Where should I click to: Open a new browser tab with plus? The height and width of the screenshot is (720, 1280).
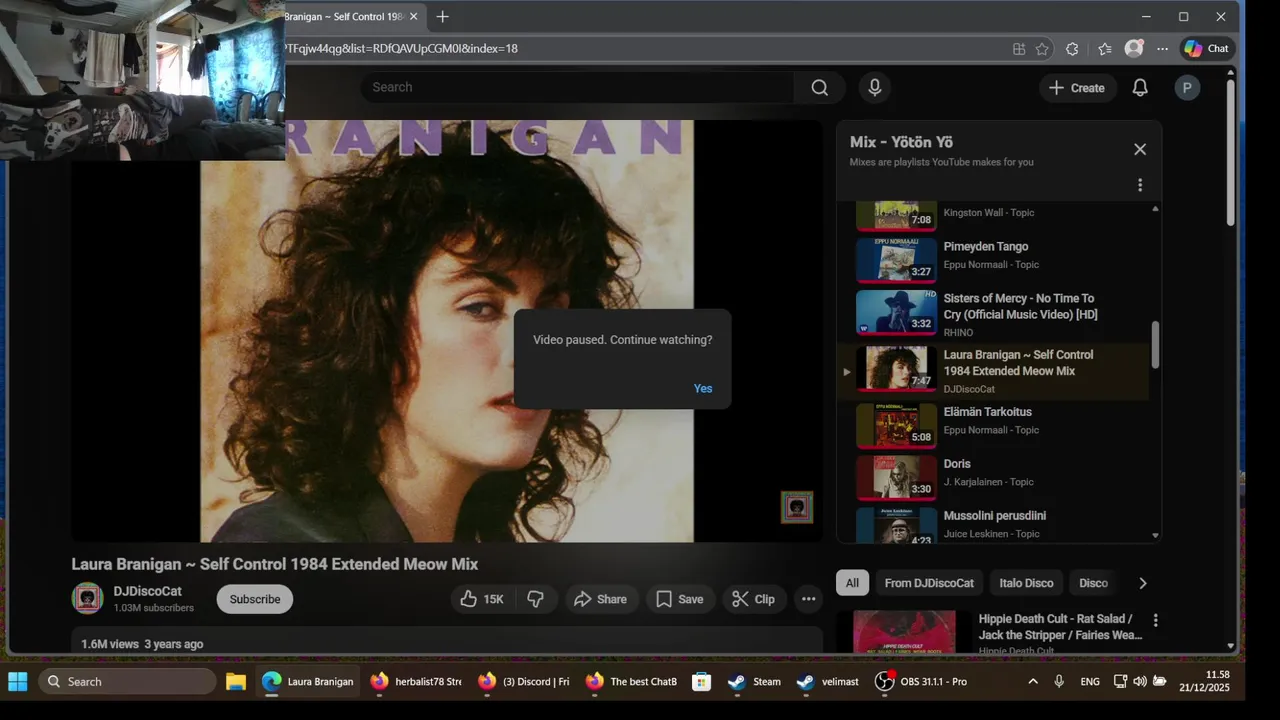point(442,17)
